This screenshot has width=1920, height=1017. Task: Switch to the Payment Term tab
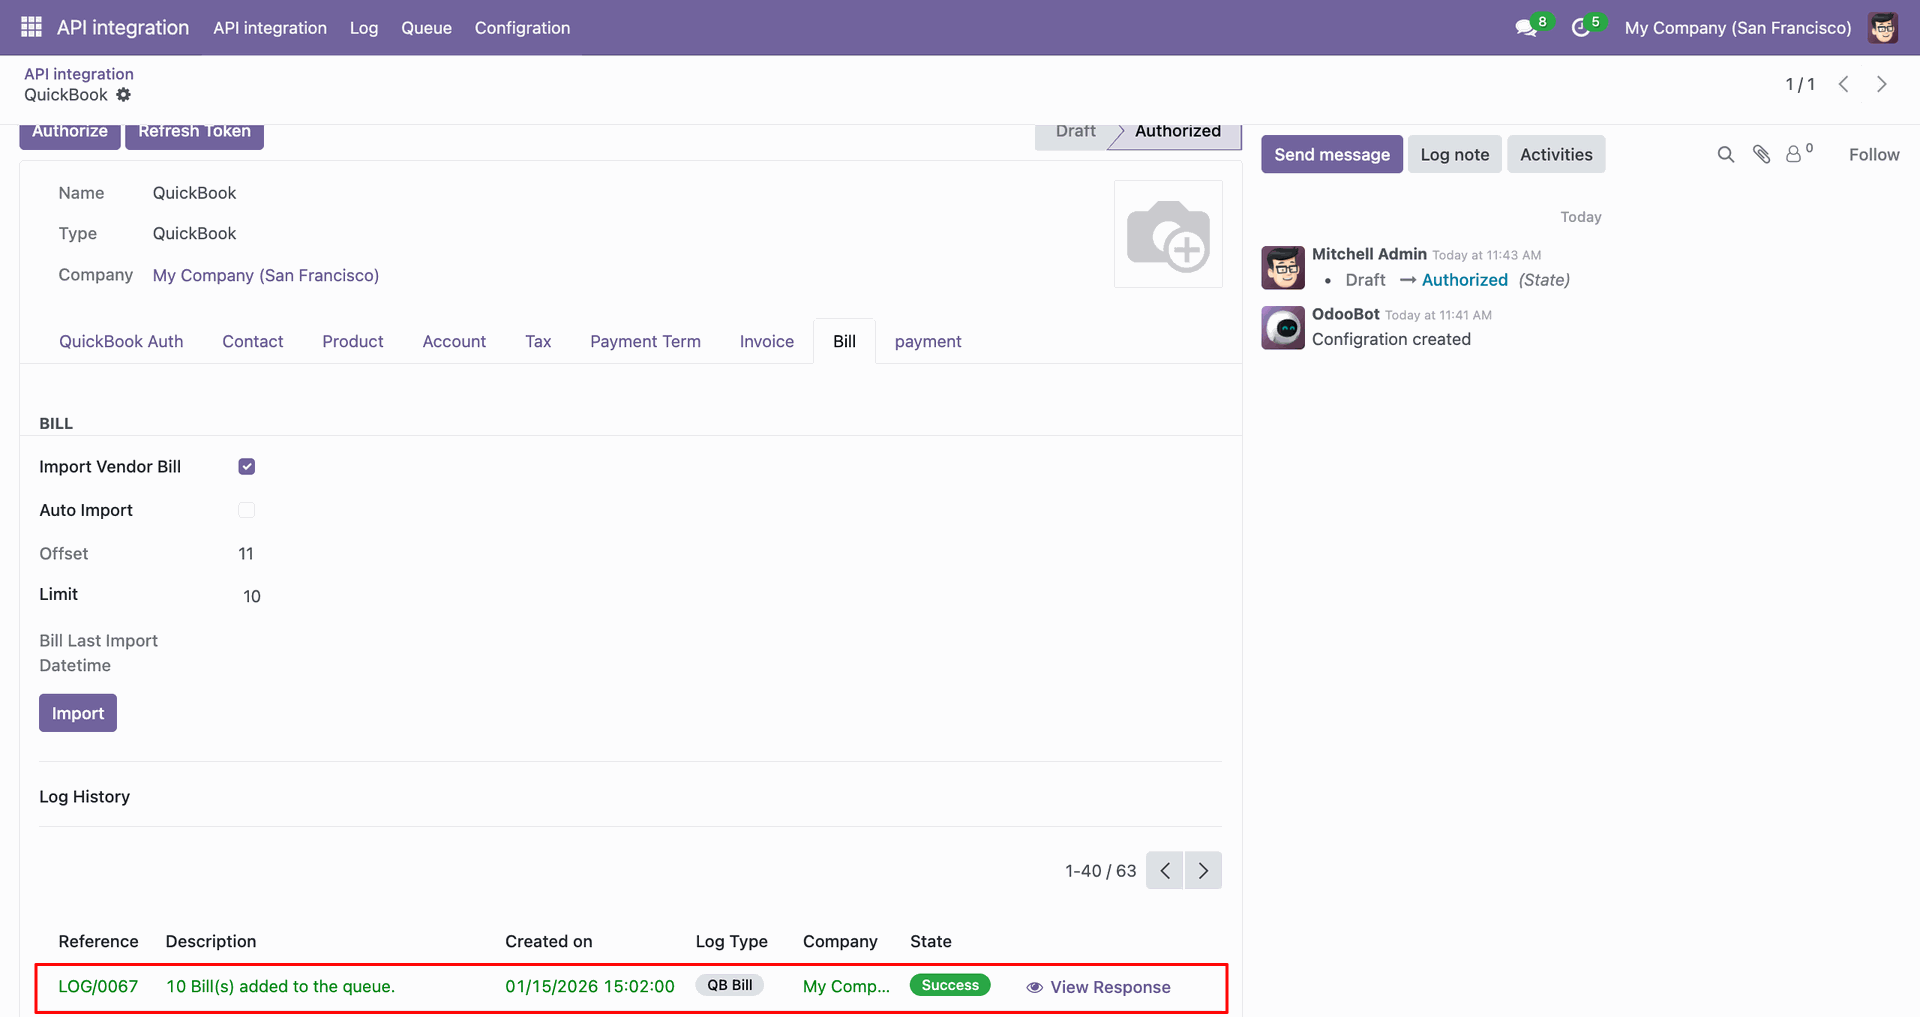point(645,341)
